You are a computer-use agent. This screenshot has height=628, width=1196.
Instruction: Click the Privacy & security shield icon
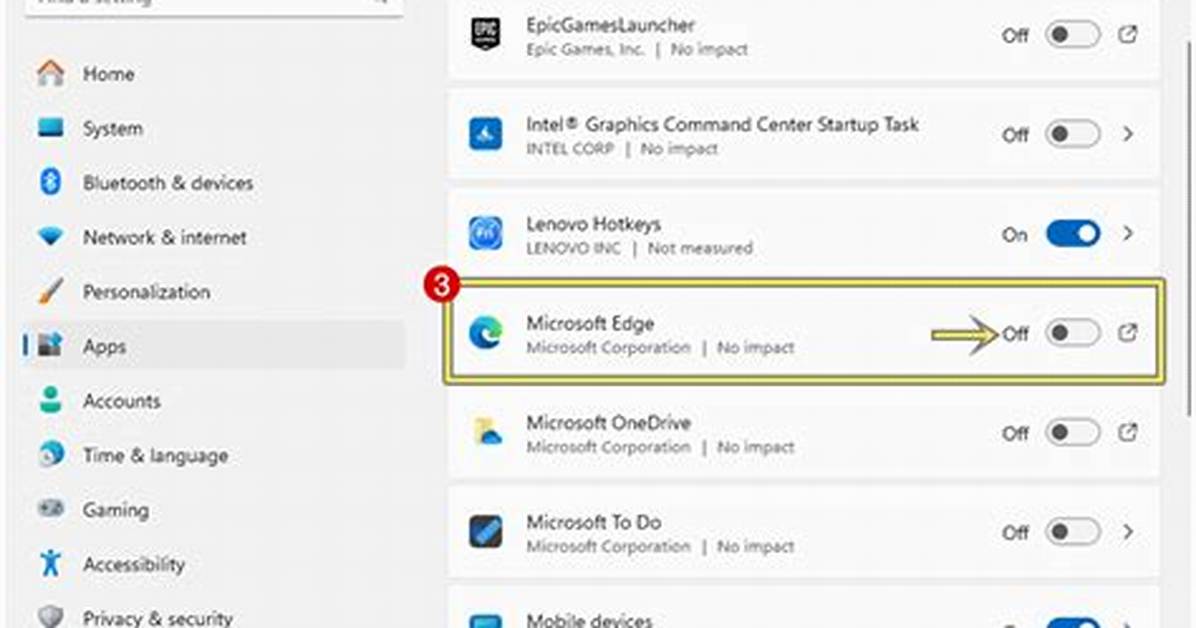50,617
